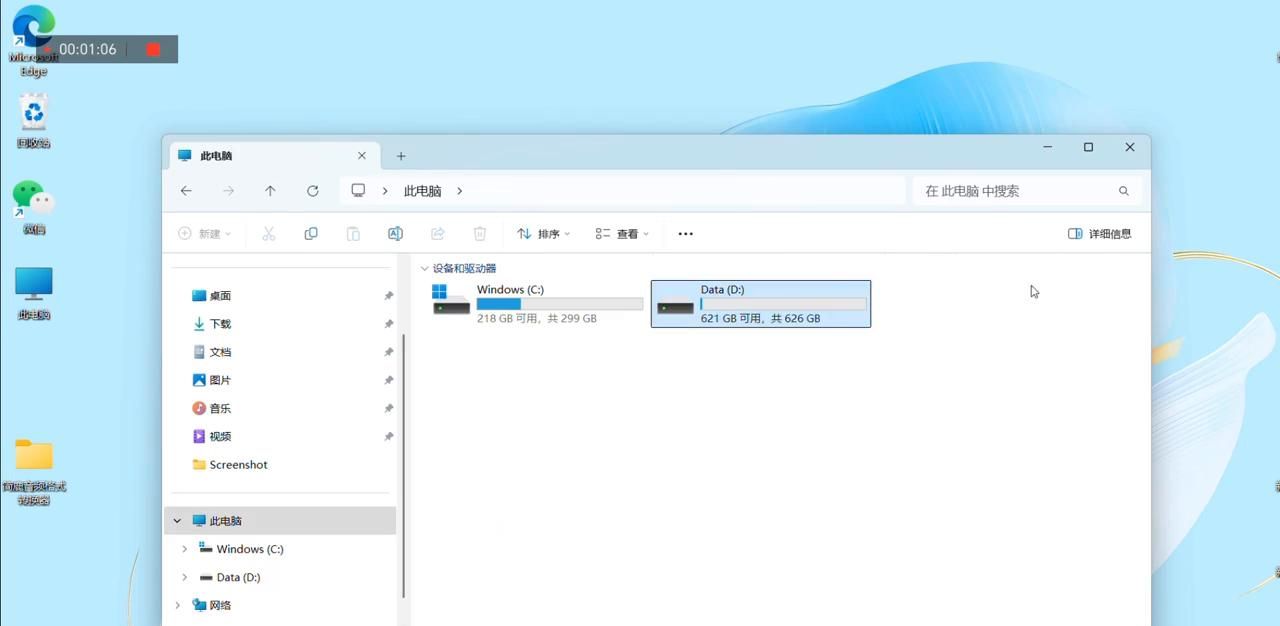Click the Cut scissors icon
The height and width of the screenshot is (626, 1280).
(269, 234)
